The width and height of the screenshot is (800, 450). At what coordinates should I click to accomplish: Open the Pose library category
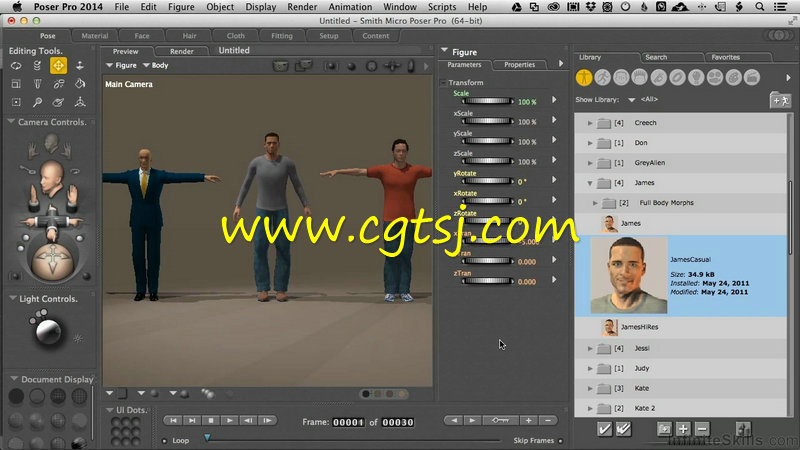click(x=603, y=78)
